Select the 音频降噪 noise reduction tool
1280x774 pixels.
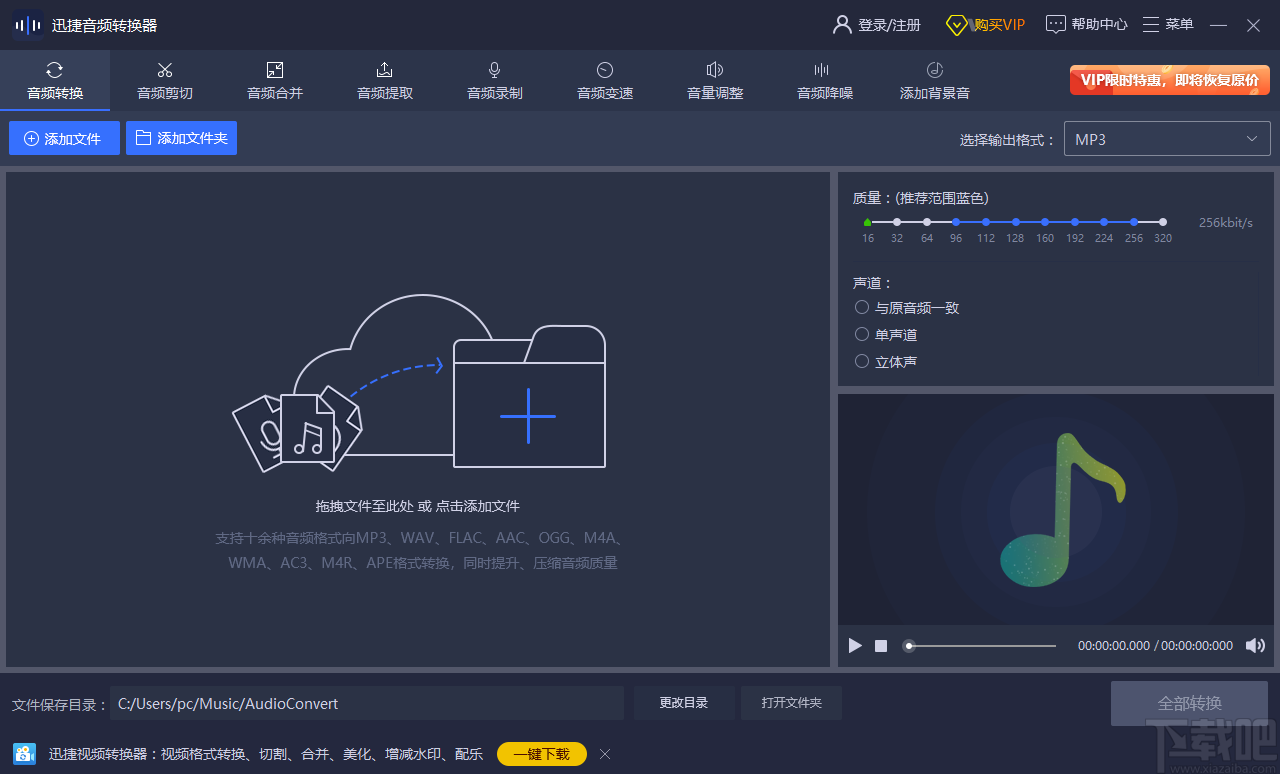click(824, 80)
